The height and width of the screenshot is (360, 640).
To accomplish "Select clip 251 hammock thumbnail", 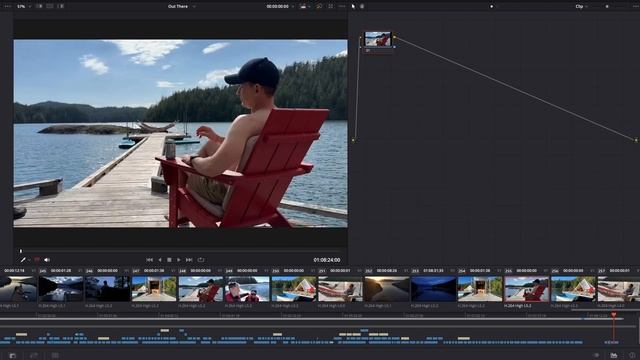I will 340,289.
